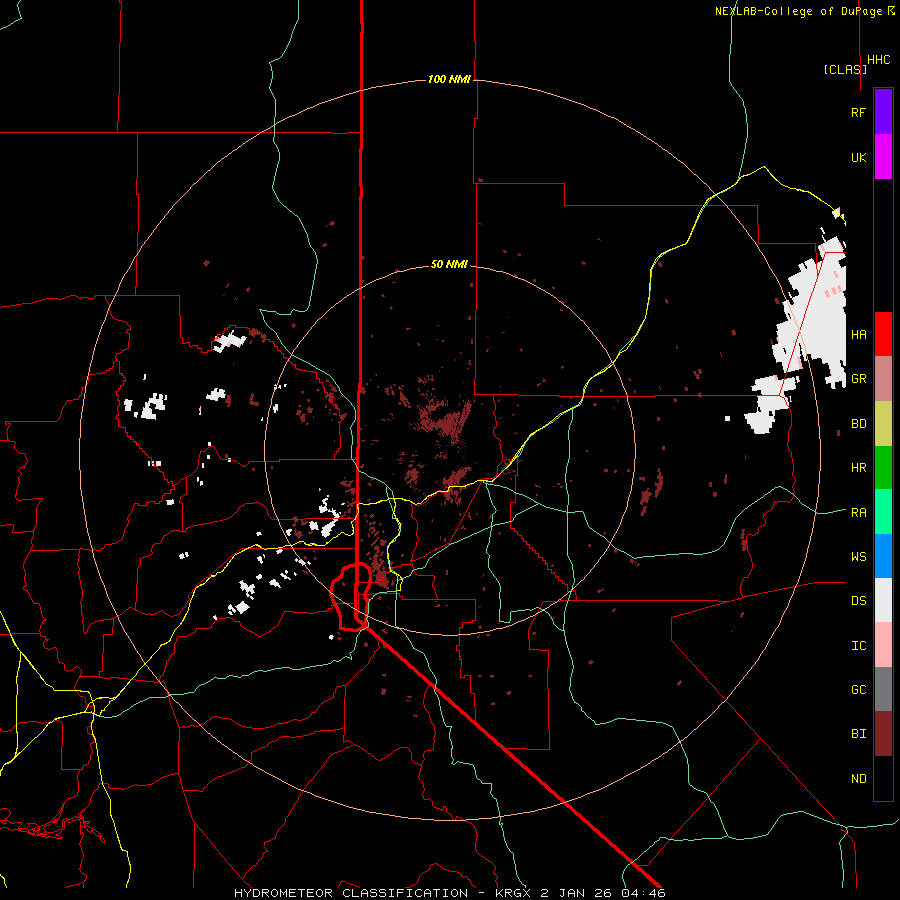Select the 'RA' legend label
Screen dimensions: 900x900
(858, 513)
